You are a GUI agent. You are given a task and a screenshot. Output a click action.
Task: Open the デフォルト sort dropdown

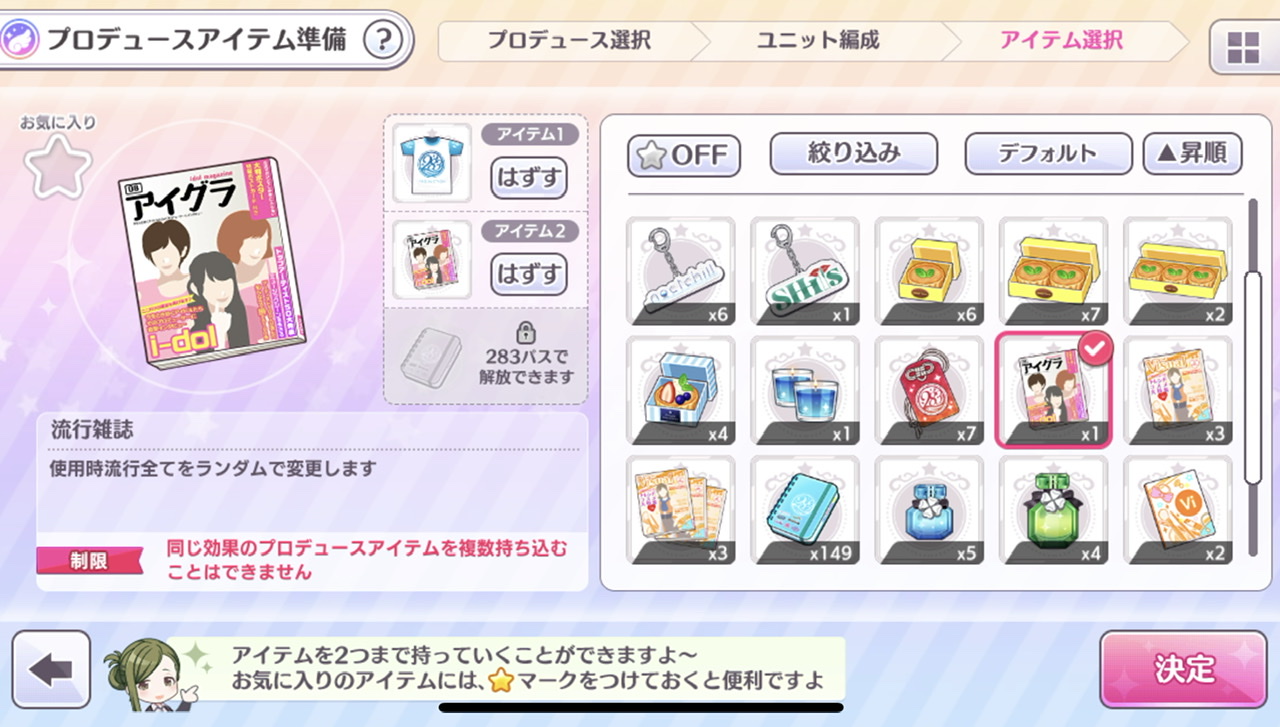[1048, 154]
